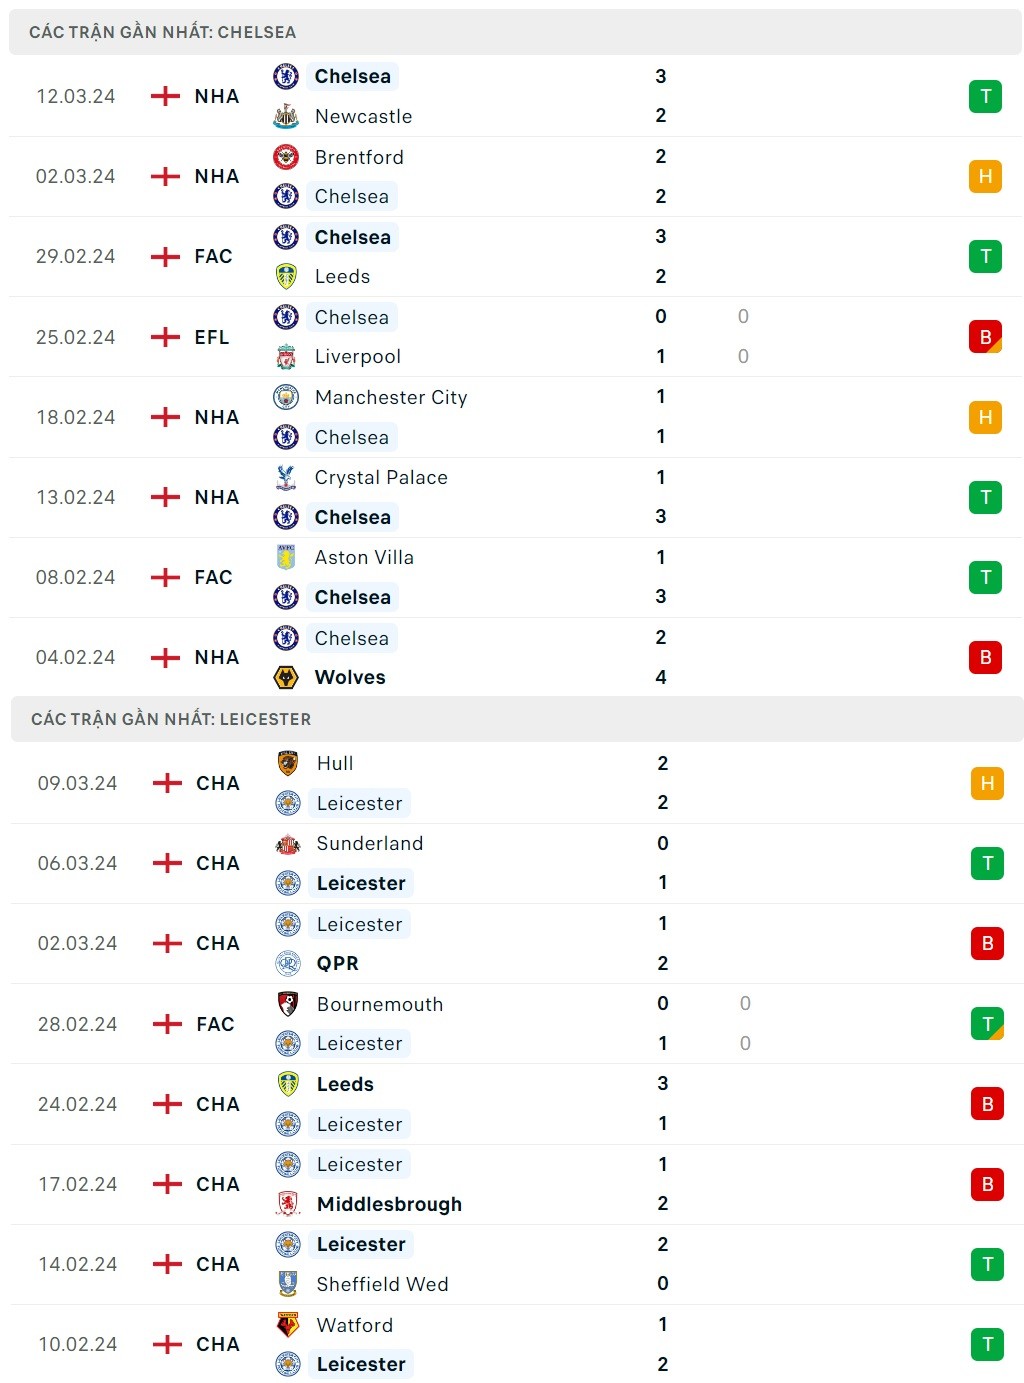Click the orange H badge for Brentford match

(985, 176)
